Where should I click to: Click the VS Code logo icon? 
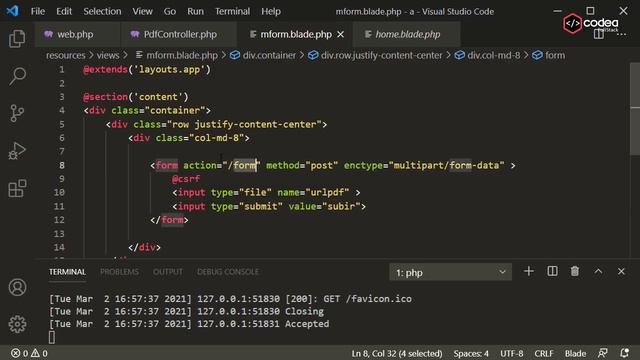12,11
